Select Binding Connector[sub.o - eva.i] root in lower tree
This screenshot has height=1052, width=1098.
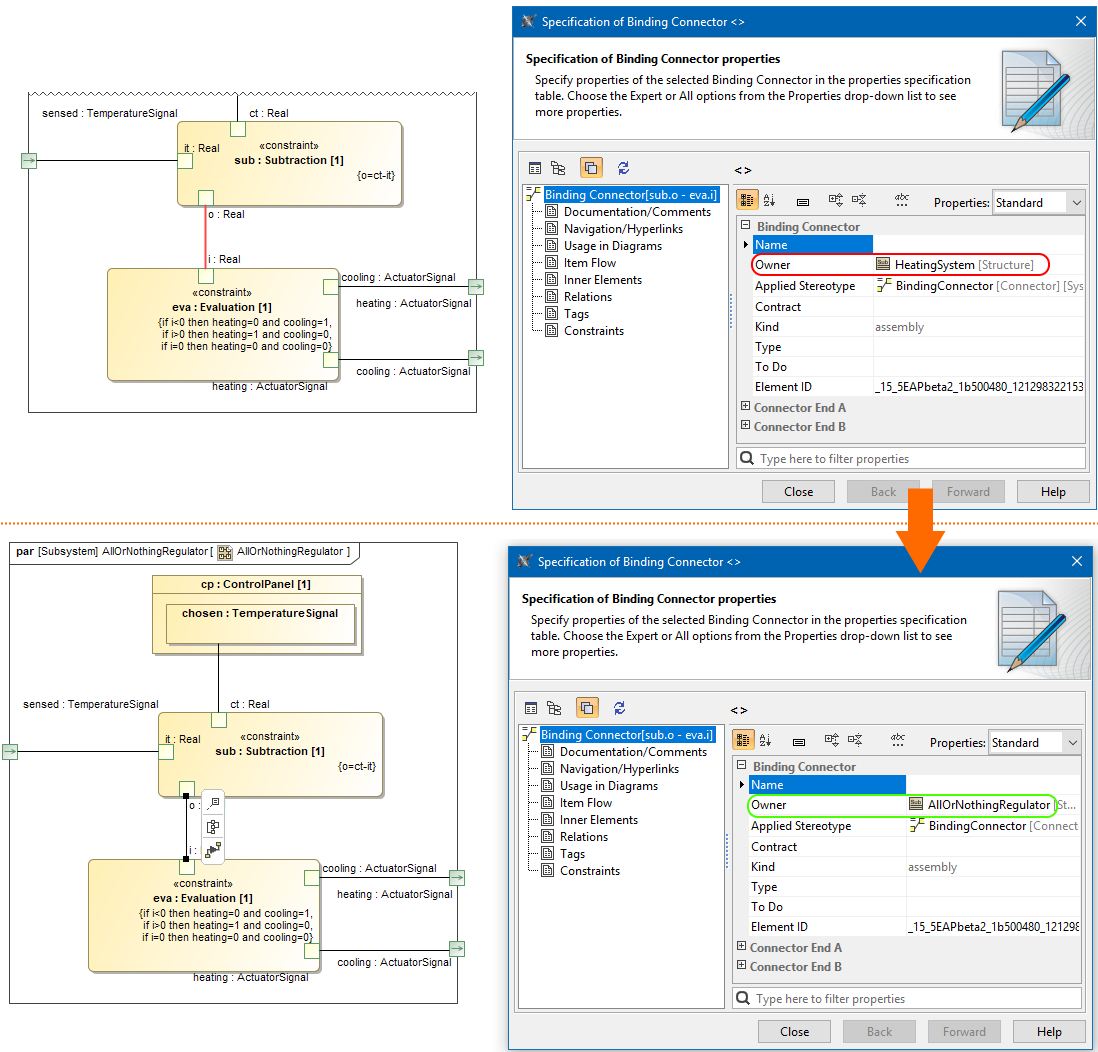coord(627,735)
